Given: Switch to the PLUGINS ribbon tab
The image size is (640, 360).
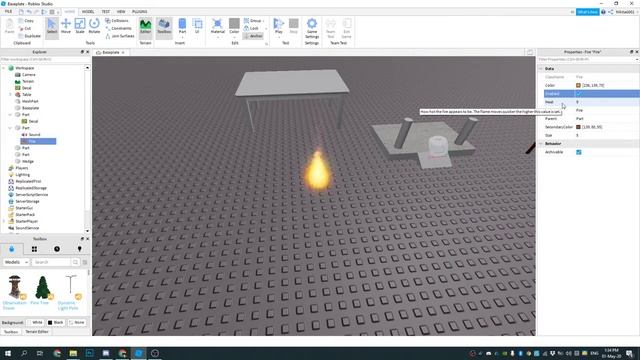Looking at the screenshot, I should pyautogui.click(x=140, y=11).
